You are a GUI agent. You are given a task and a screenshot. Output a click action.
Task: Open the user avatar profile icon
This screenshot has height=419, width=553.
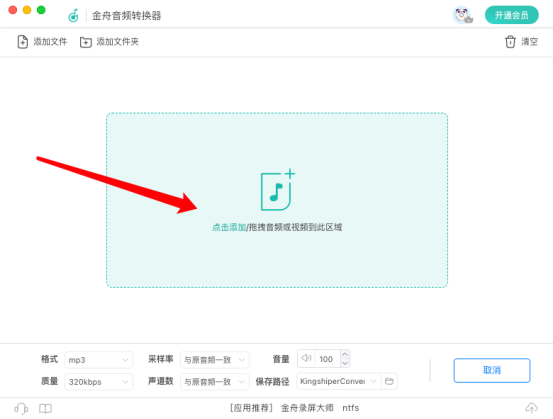(462, 15)
